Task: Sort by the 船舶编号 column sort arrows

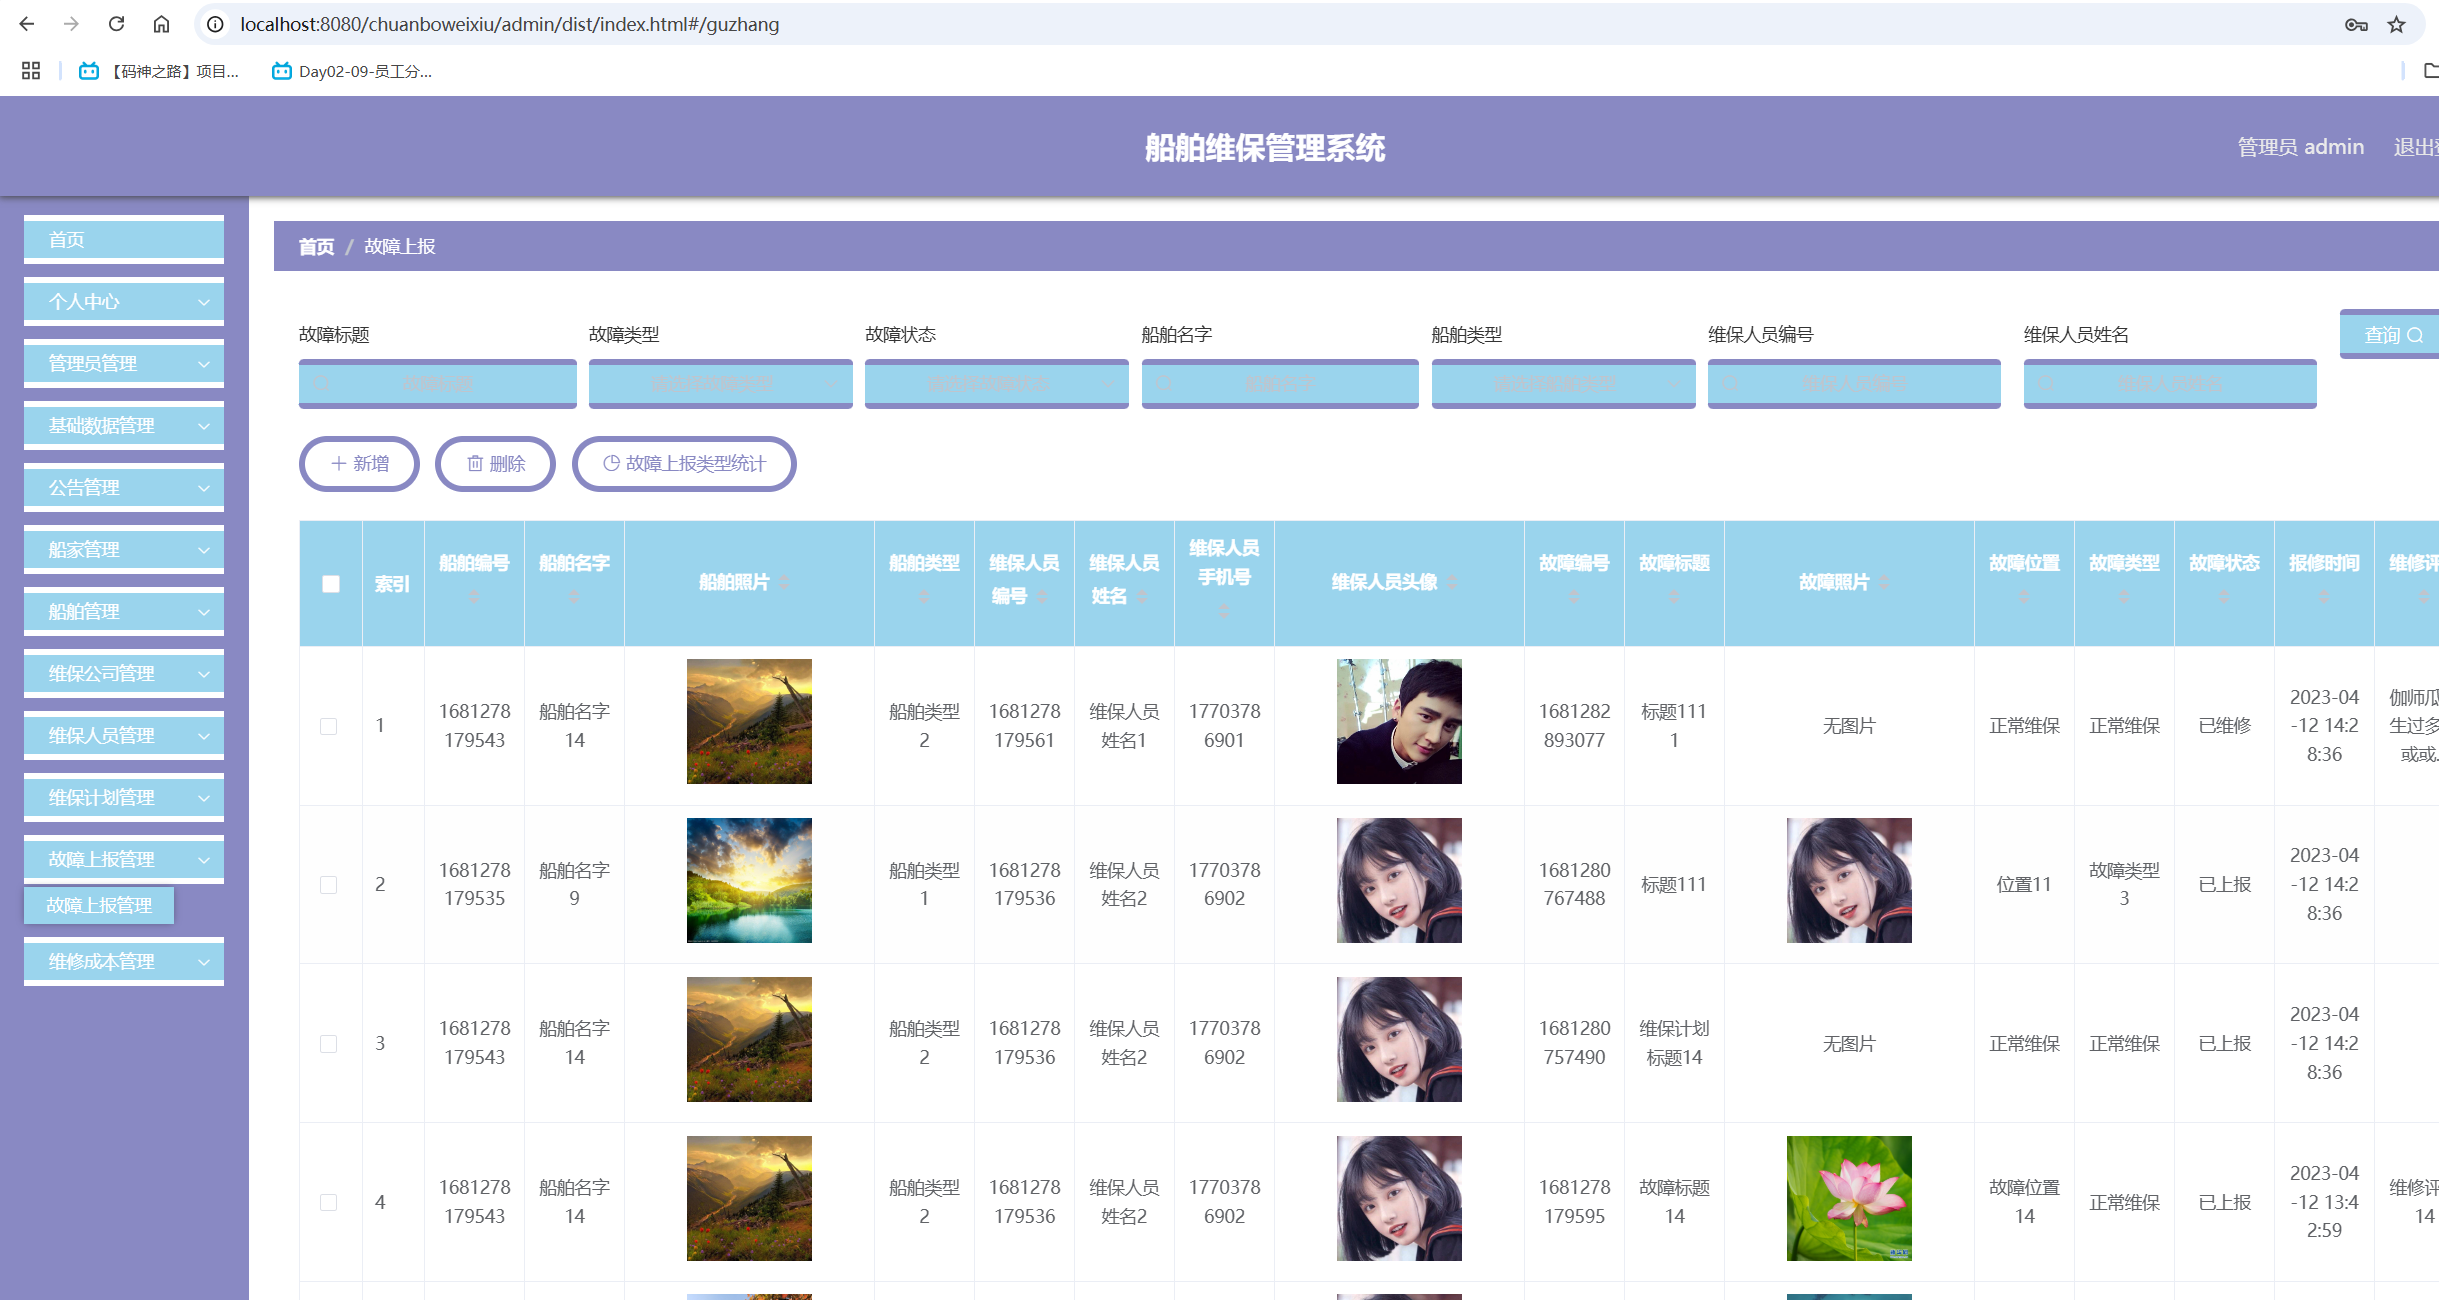Action: click(474, 596)
